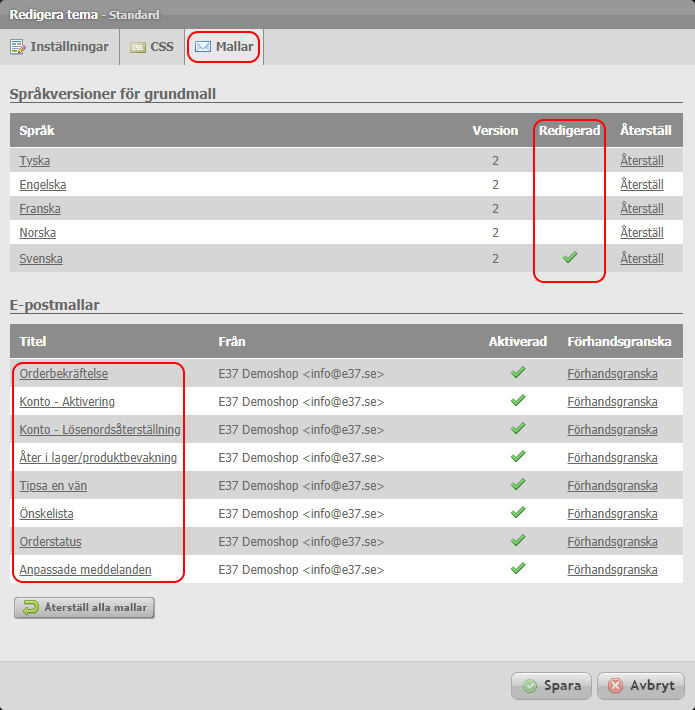
Task: Click Förhandsgranska for Konto - Aktivering
Action: tap(612, 402)
